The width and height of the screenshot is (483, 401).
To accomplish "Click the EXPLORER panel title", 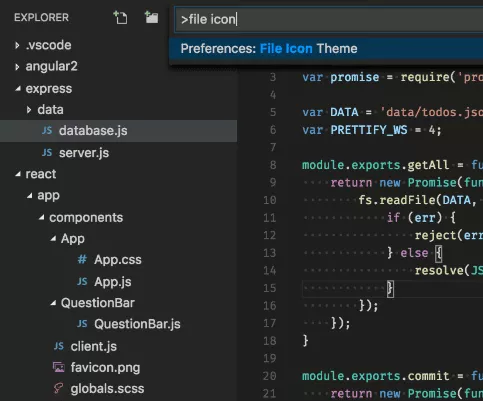I will [x=41, y=17].
